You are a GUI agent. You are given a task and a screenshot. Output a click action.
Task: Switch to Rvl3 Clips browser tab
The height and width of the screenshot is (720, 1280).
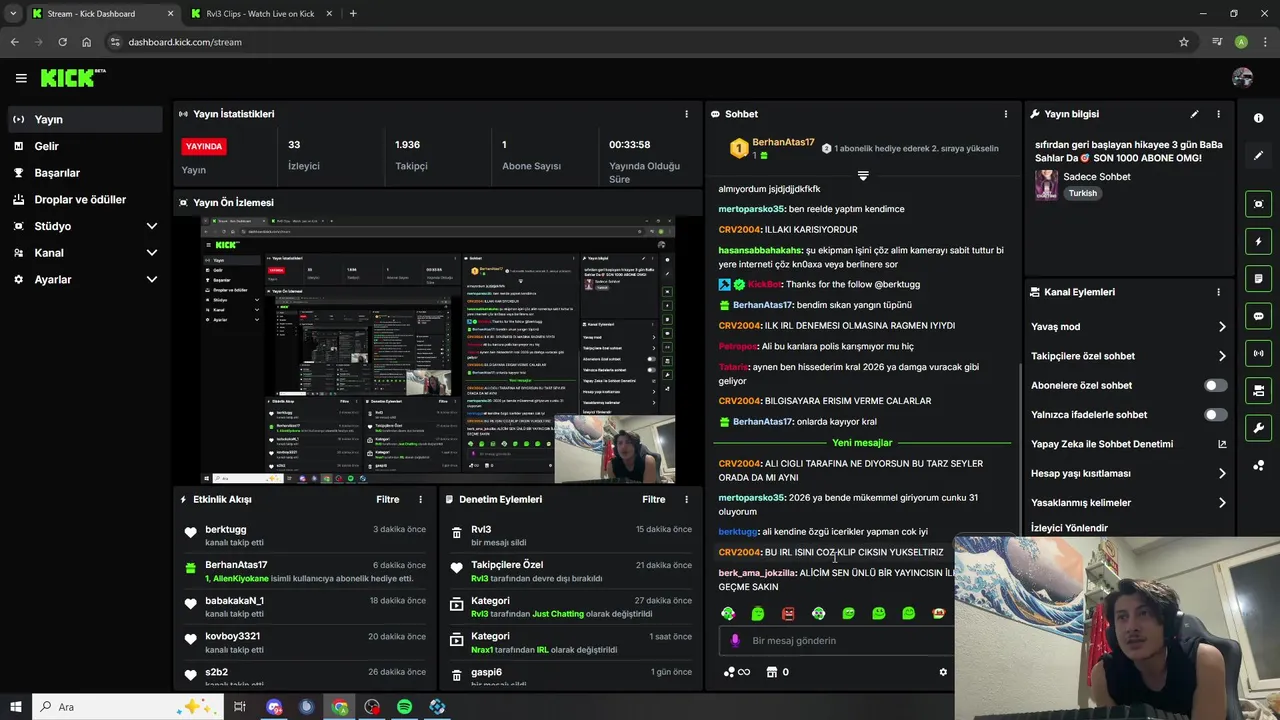point(263,14)
